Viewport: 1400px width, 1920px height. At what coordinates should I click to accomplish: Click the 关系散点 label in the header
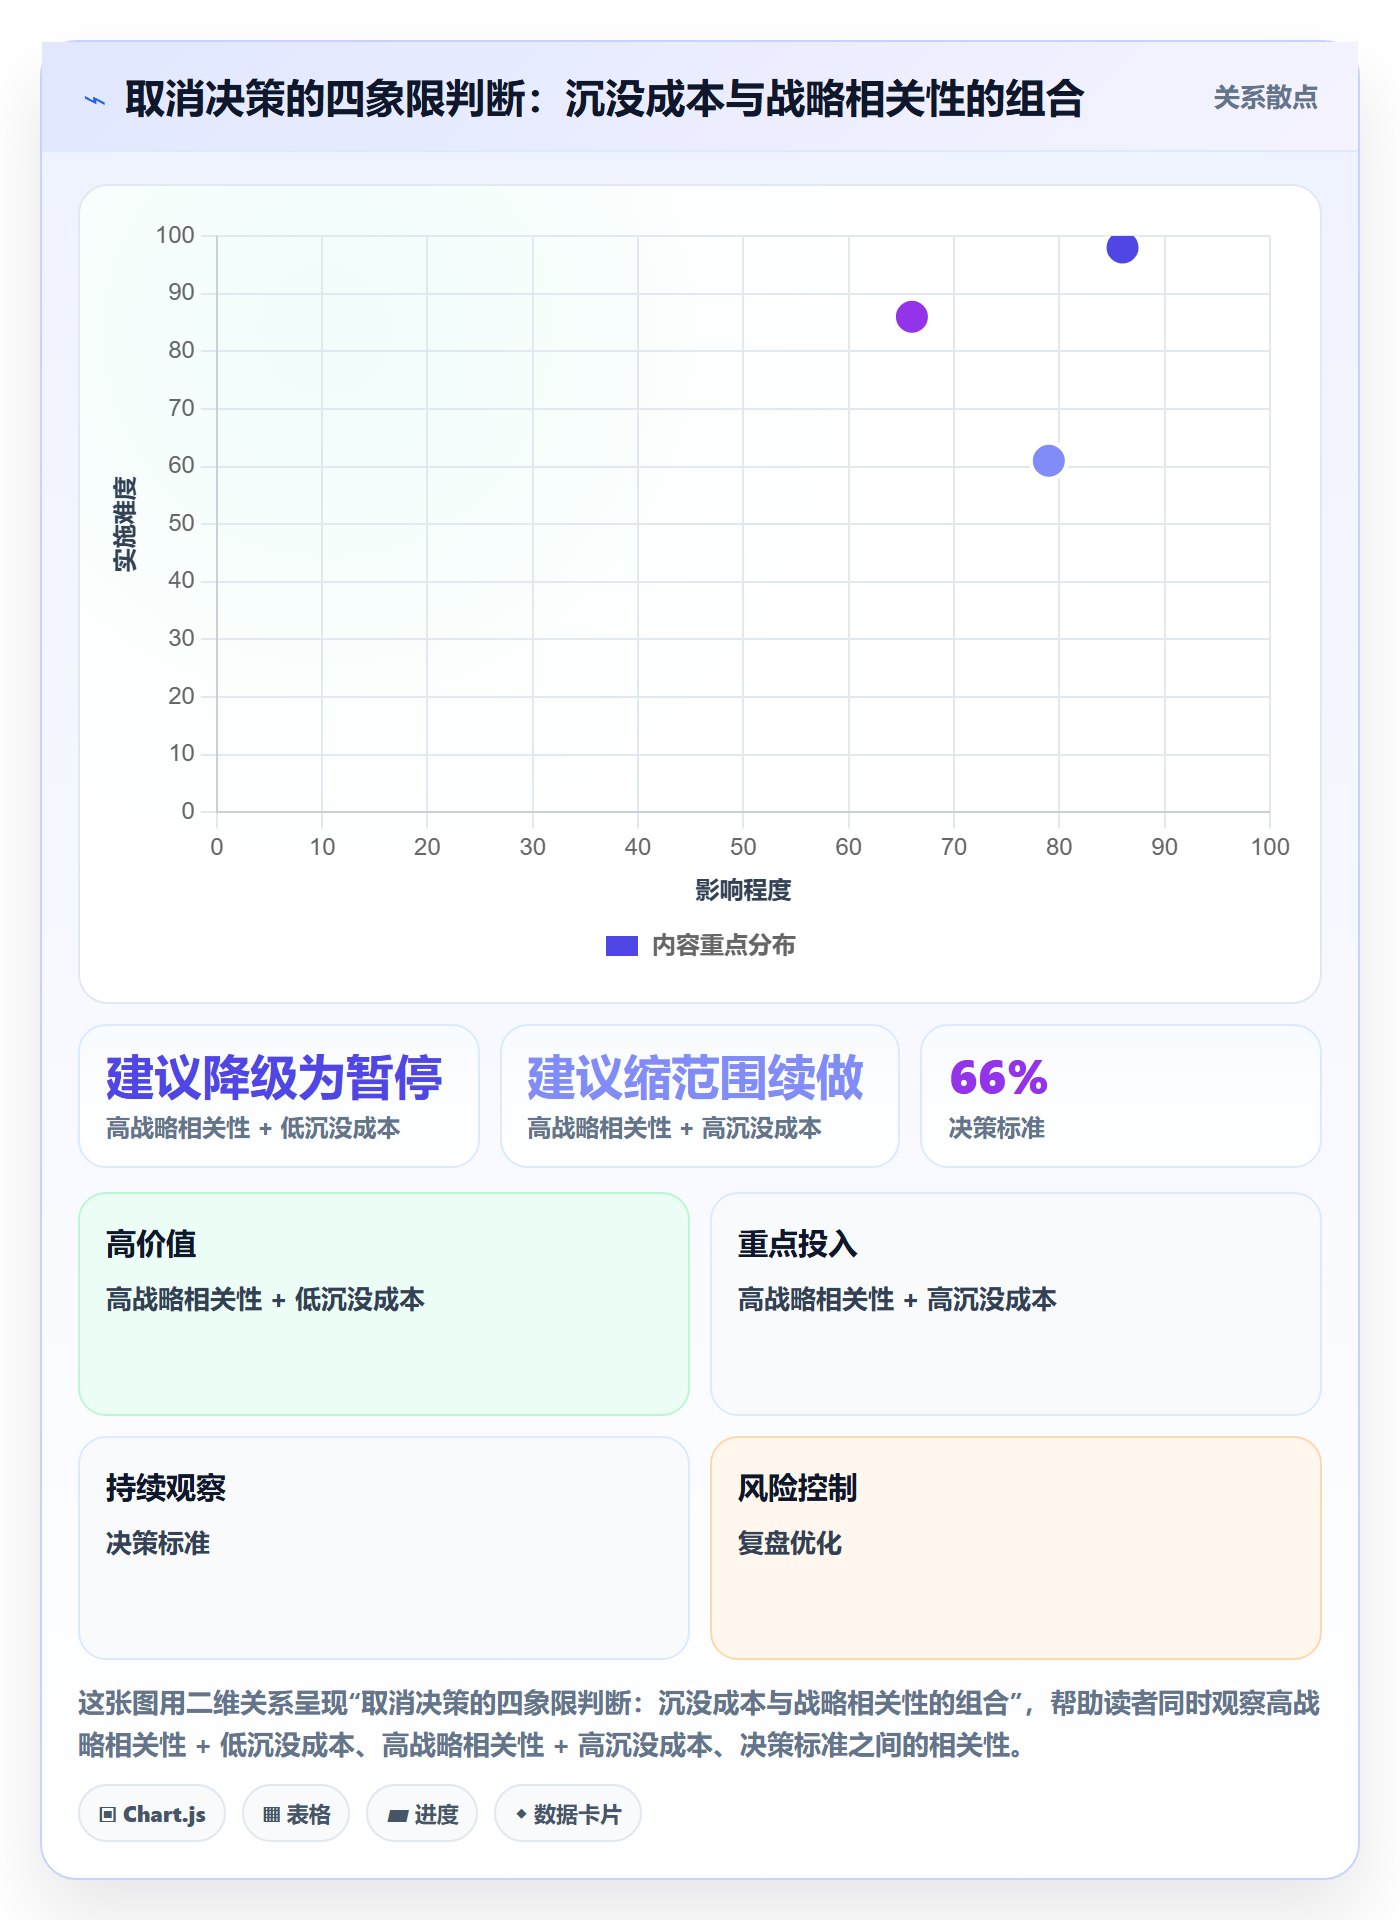click(1265, 98)
